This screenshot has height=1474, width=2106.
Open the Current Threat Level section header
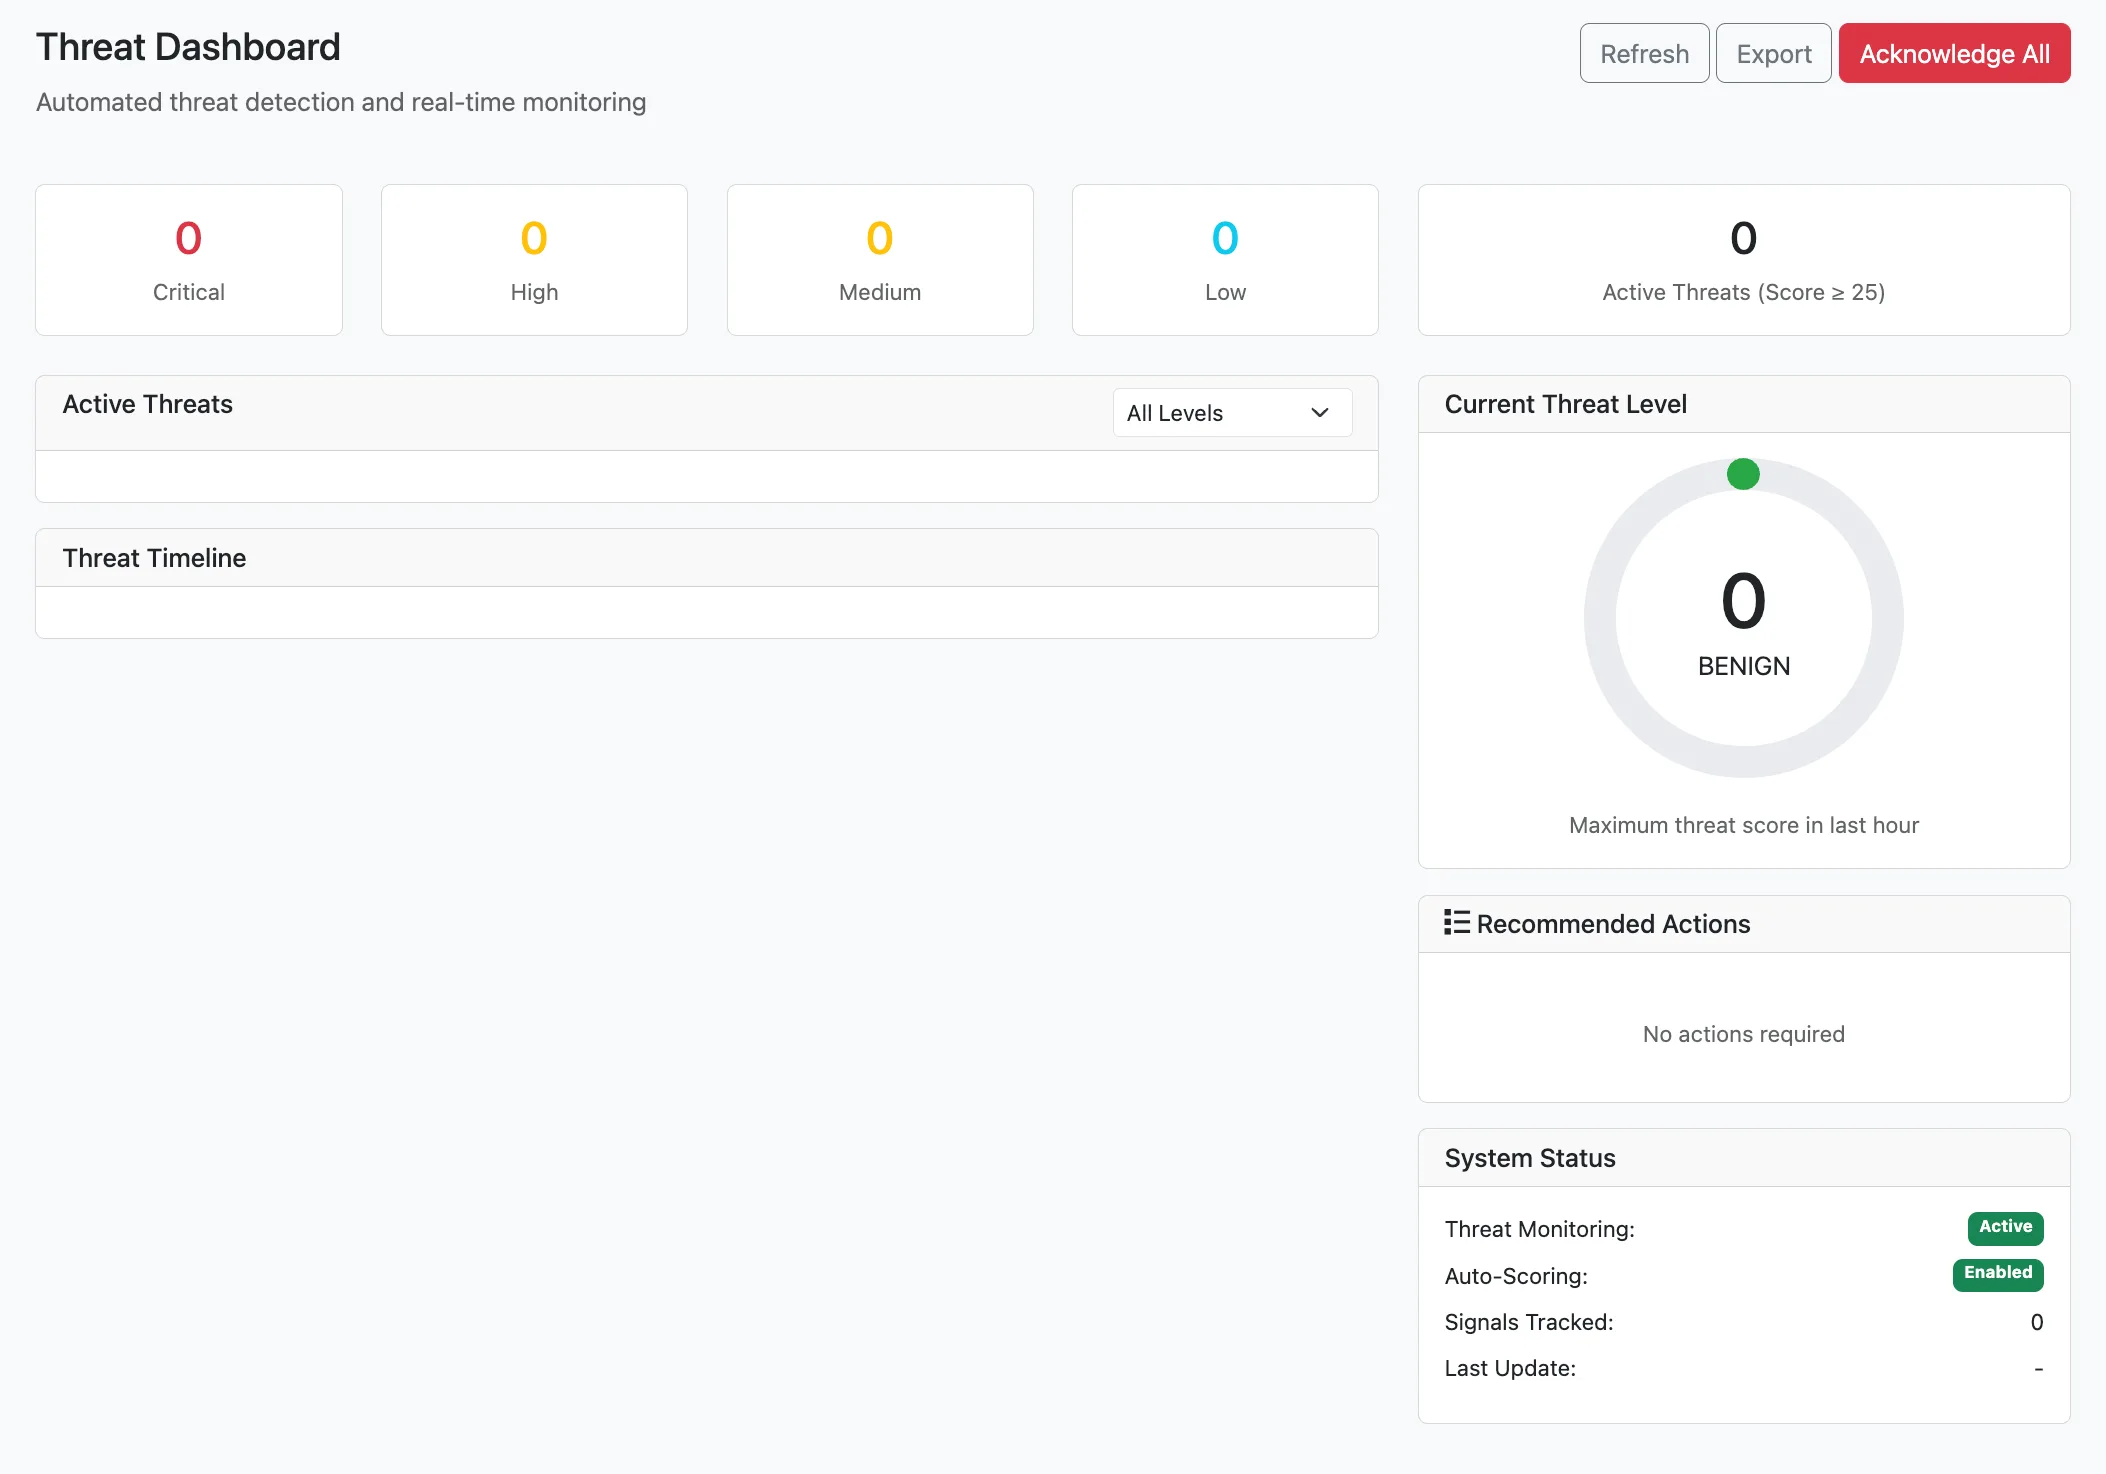coord(1565,404)
